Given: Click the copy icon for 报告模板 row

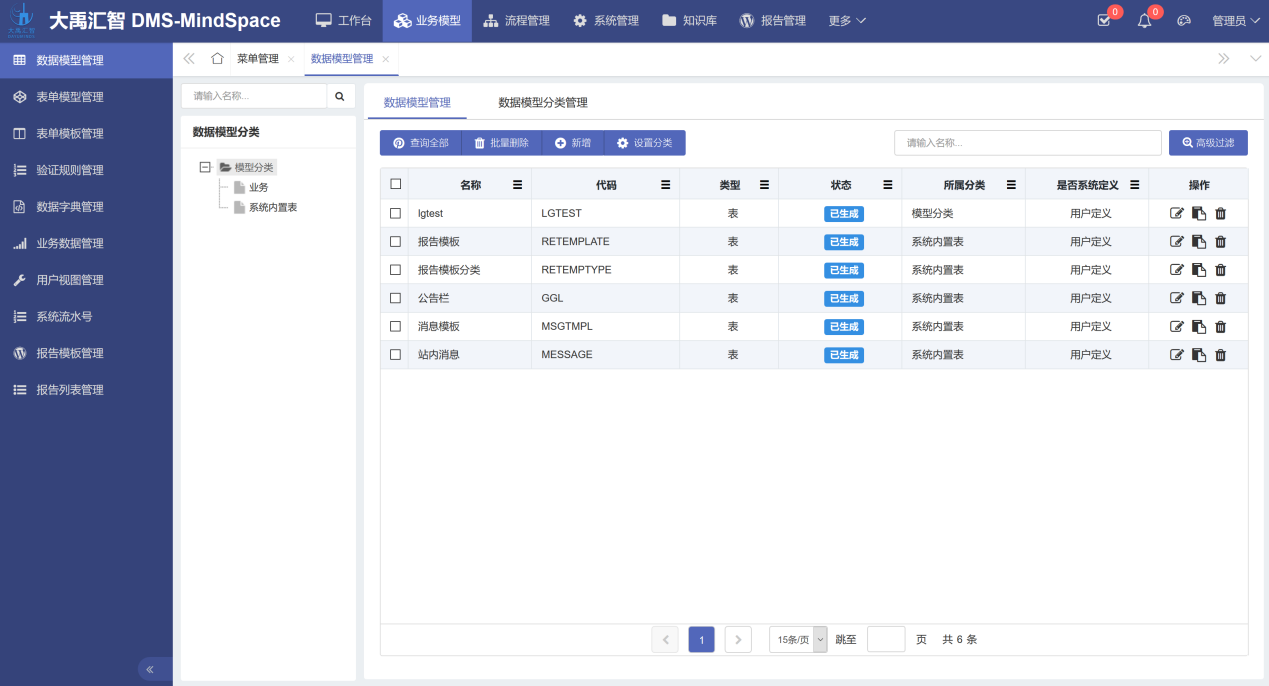Looking at the screenshot, I should pos(1199,242).
